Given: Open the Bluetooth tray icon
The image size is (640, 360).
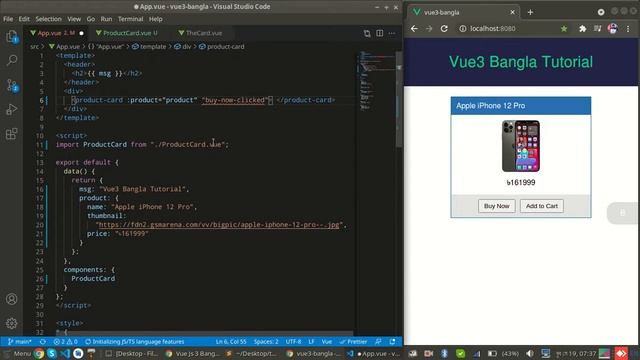Looking at the screenshot, I should click(444, 353).
